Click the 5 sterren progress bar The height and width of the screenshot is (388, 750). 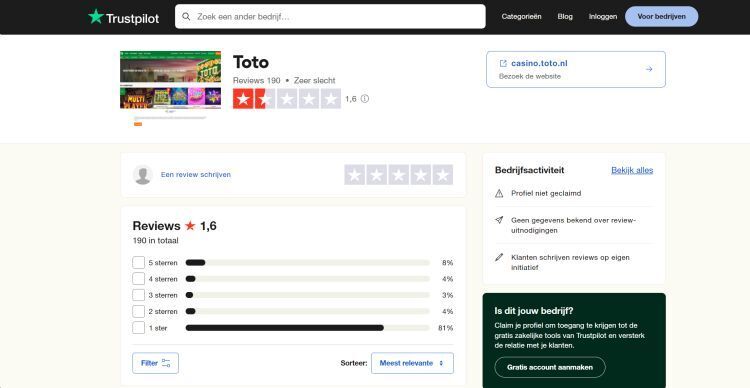pos(308,263)
